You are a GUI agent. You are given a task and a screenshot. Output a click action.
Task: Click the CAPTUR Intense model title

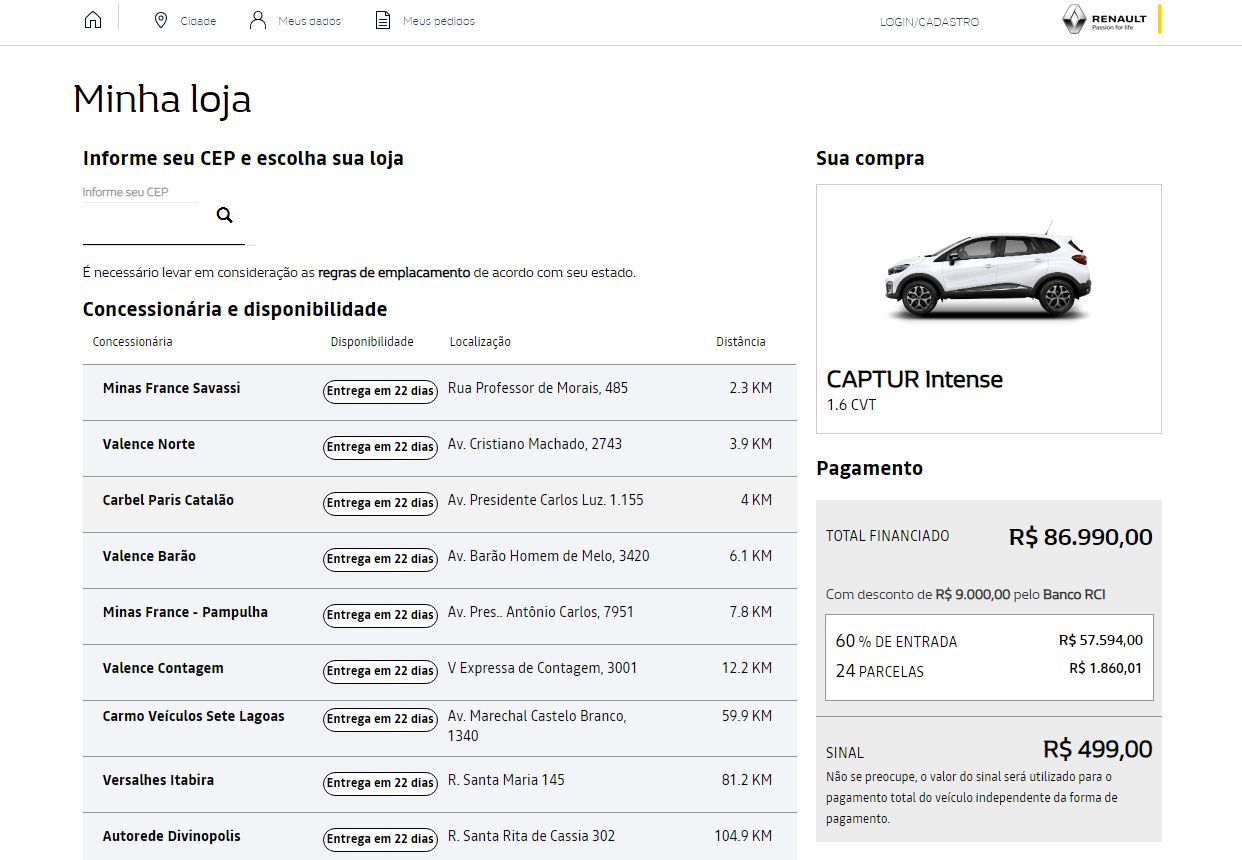(914, 379)
